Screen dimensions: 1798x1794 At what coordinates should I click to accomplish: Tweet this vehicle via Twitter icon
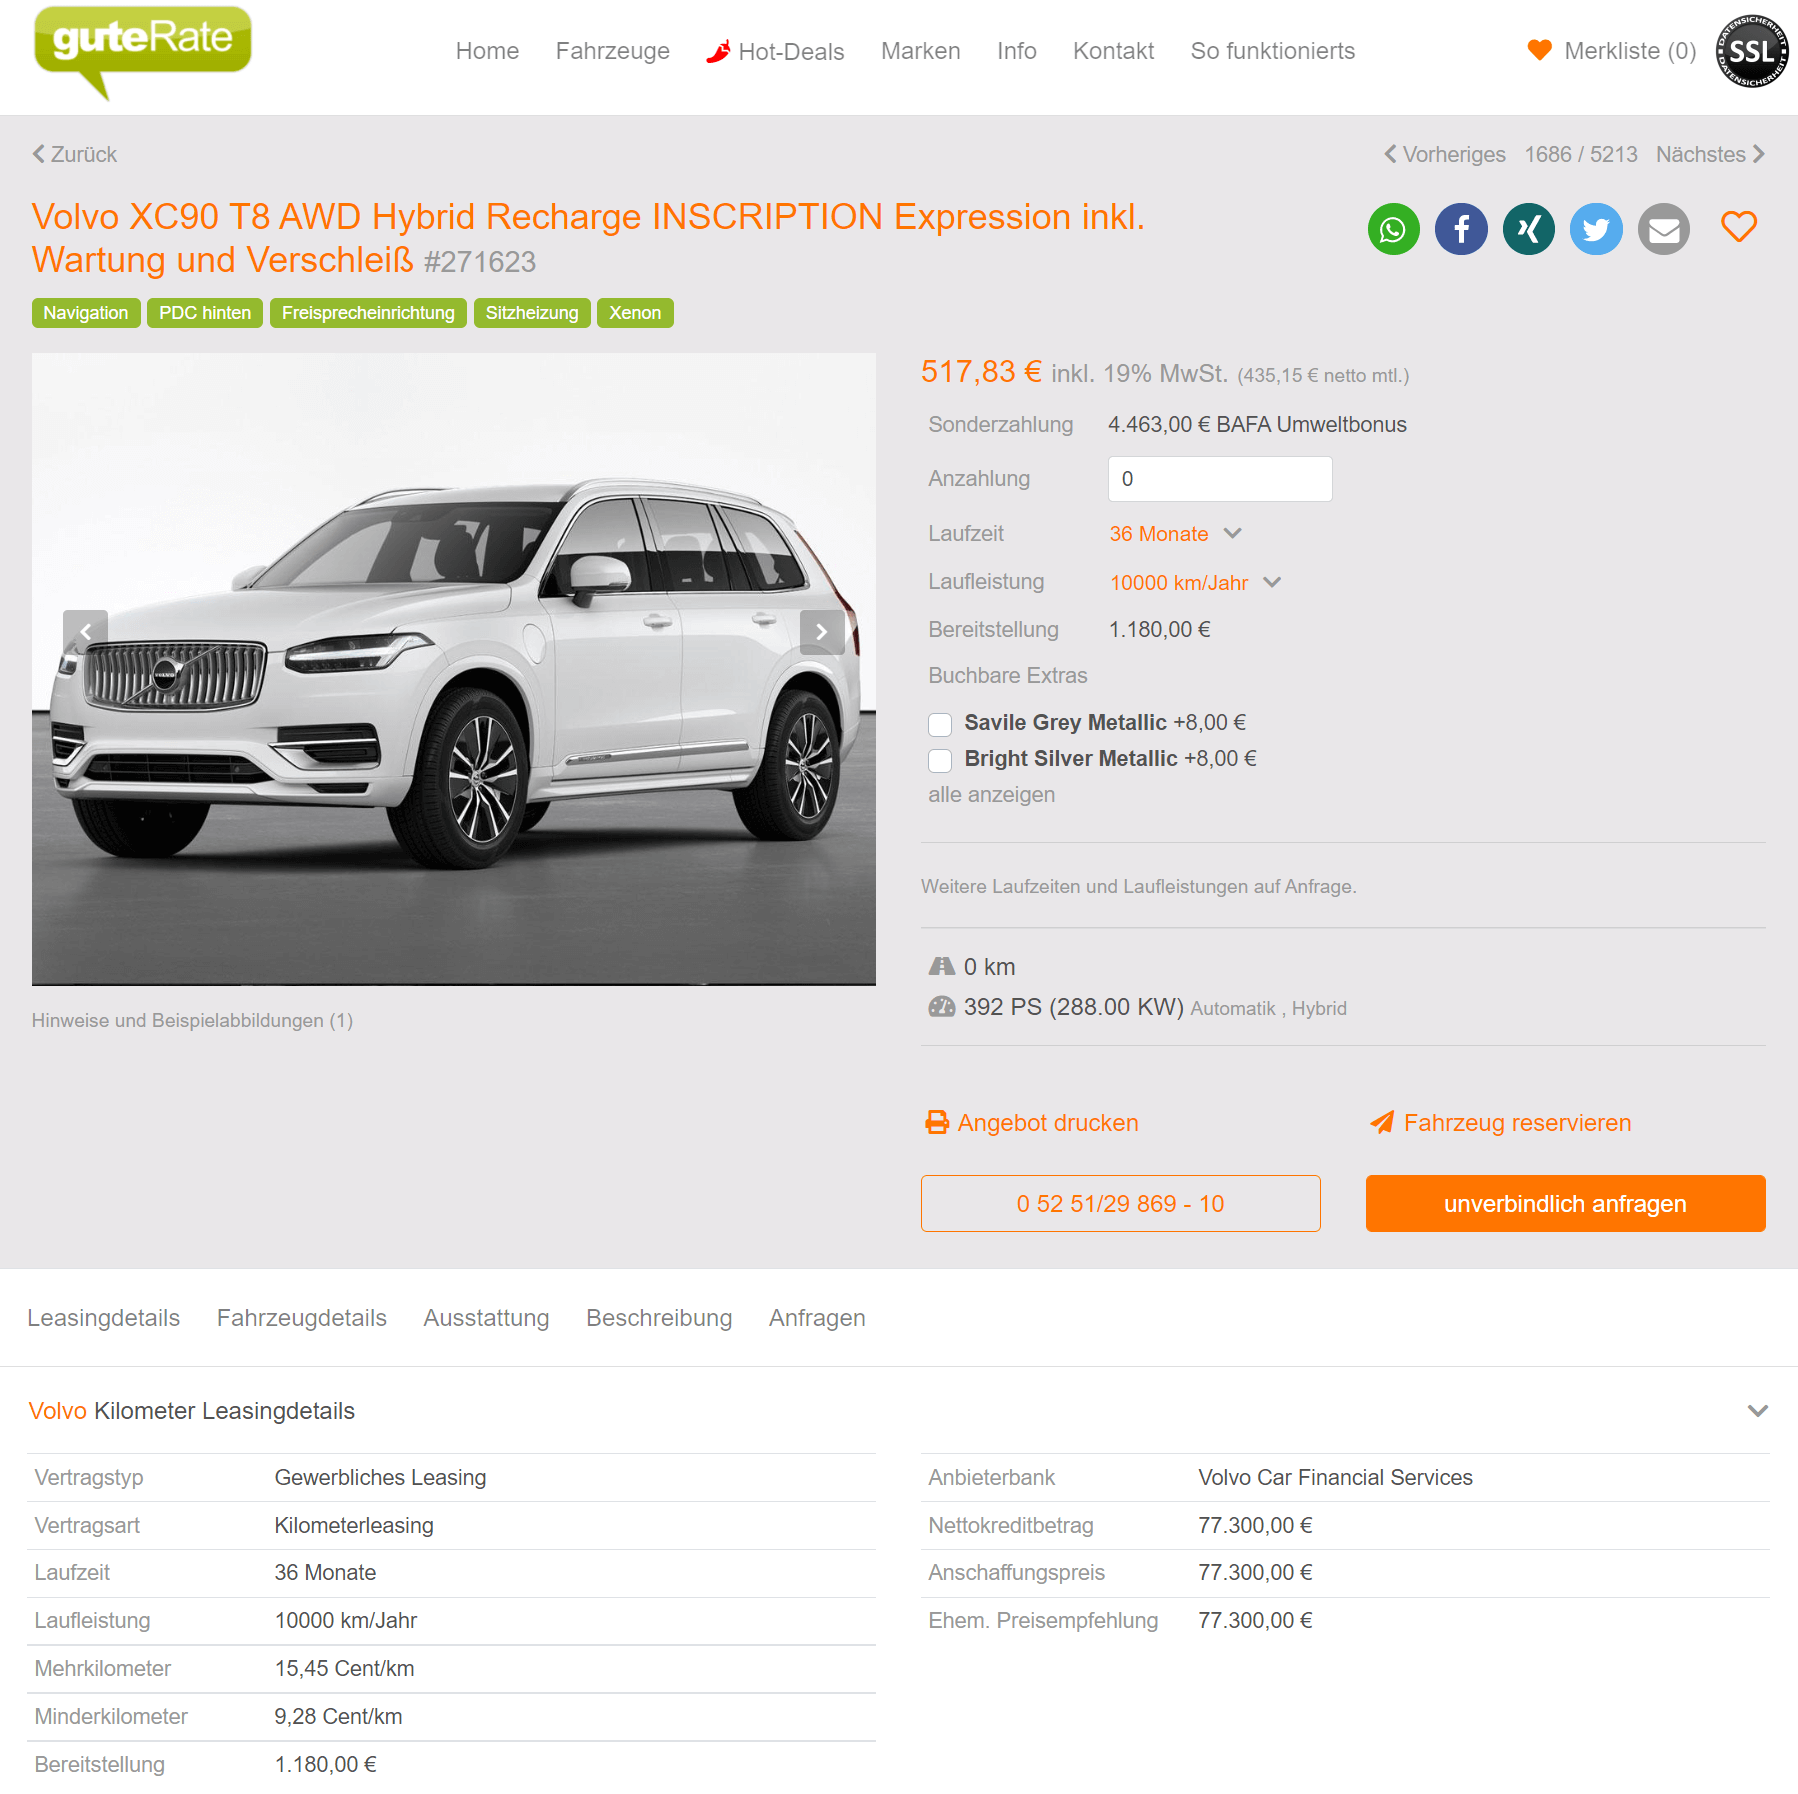tap(1596, 229)
